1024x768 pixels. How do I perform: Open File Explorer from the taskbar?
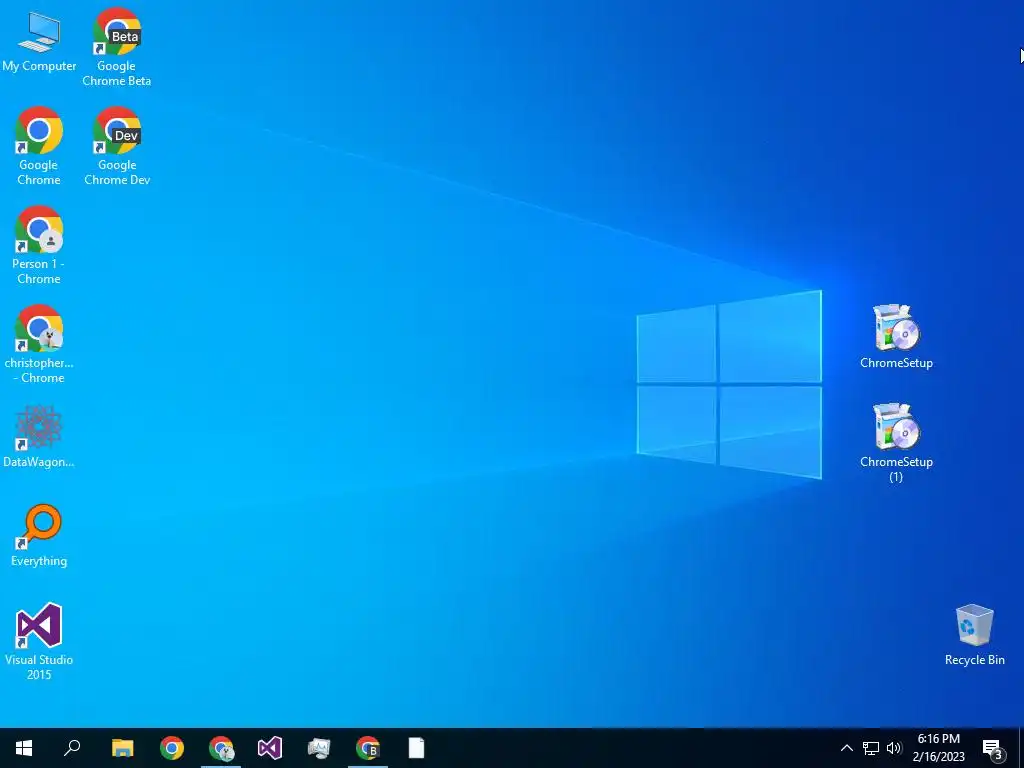point(122,748)
